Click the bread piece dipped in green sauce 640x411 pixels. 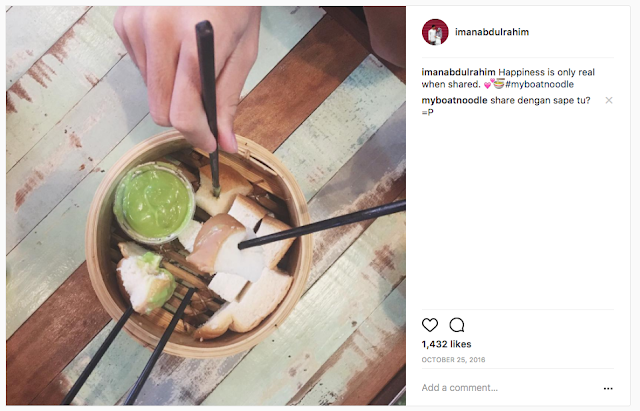coord(146,282)
